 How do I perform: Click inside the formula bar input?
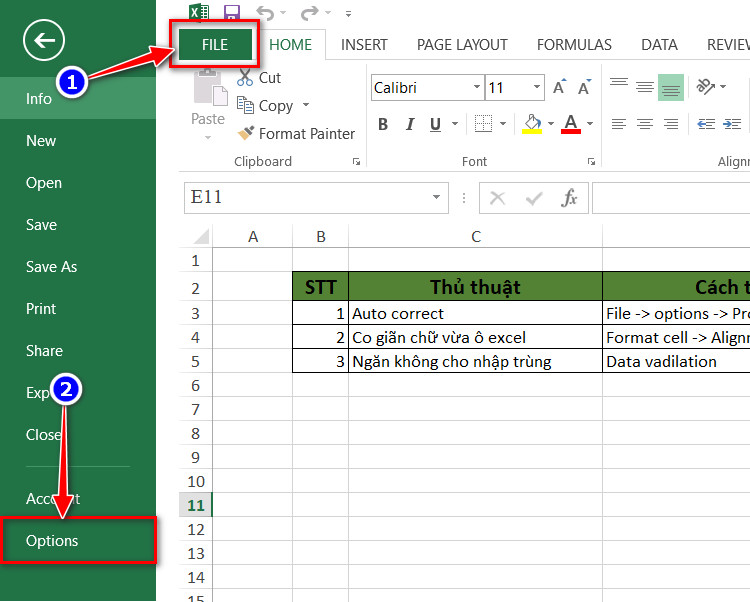point(671,197)
